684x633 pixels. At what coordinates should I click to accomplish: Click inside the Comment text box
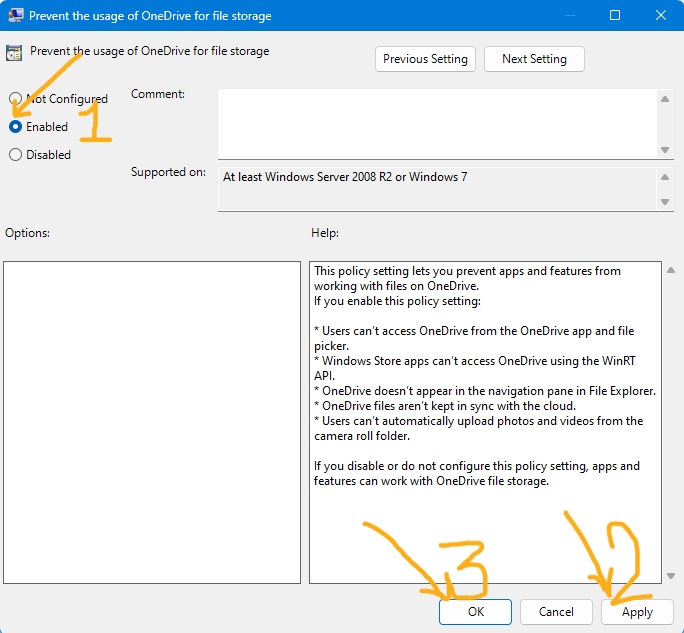tap(437, 124)
